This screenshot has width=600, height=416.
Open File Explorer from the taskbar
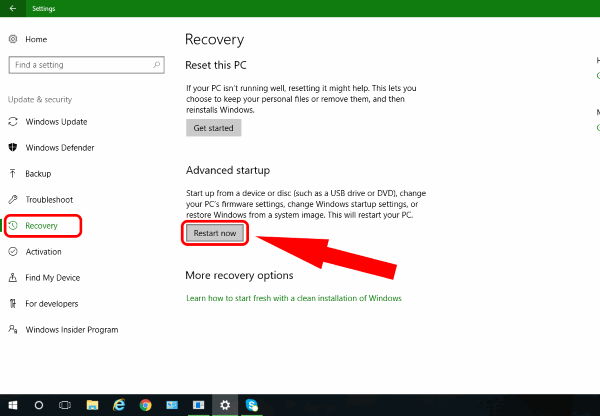tap(92, 405)
